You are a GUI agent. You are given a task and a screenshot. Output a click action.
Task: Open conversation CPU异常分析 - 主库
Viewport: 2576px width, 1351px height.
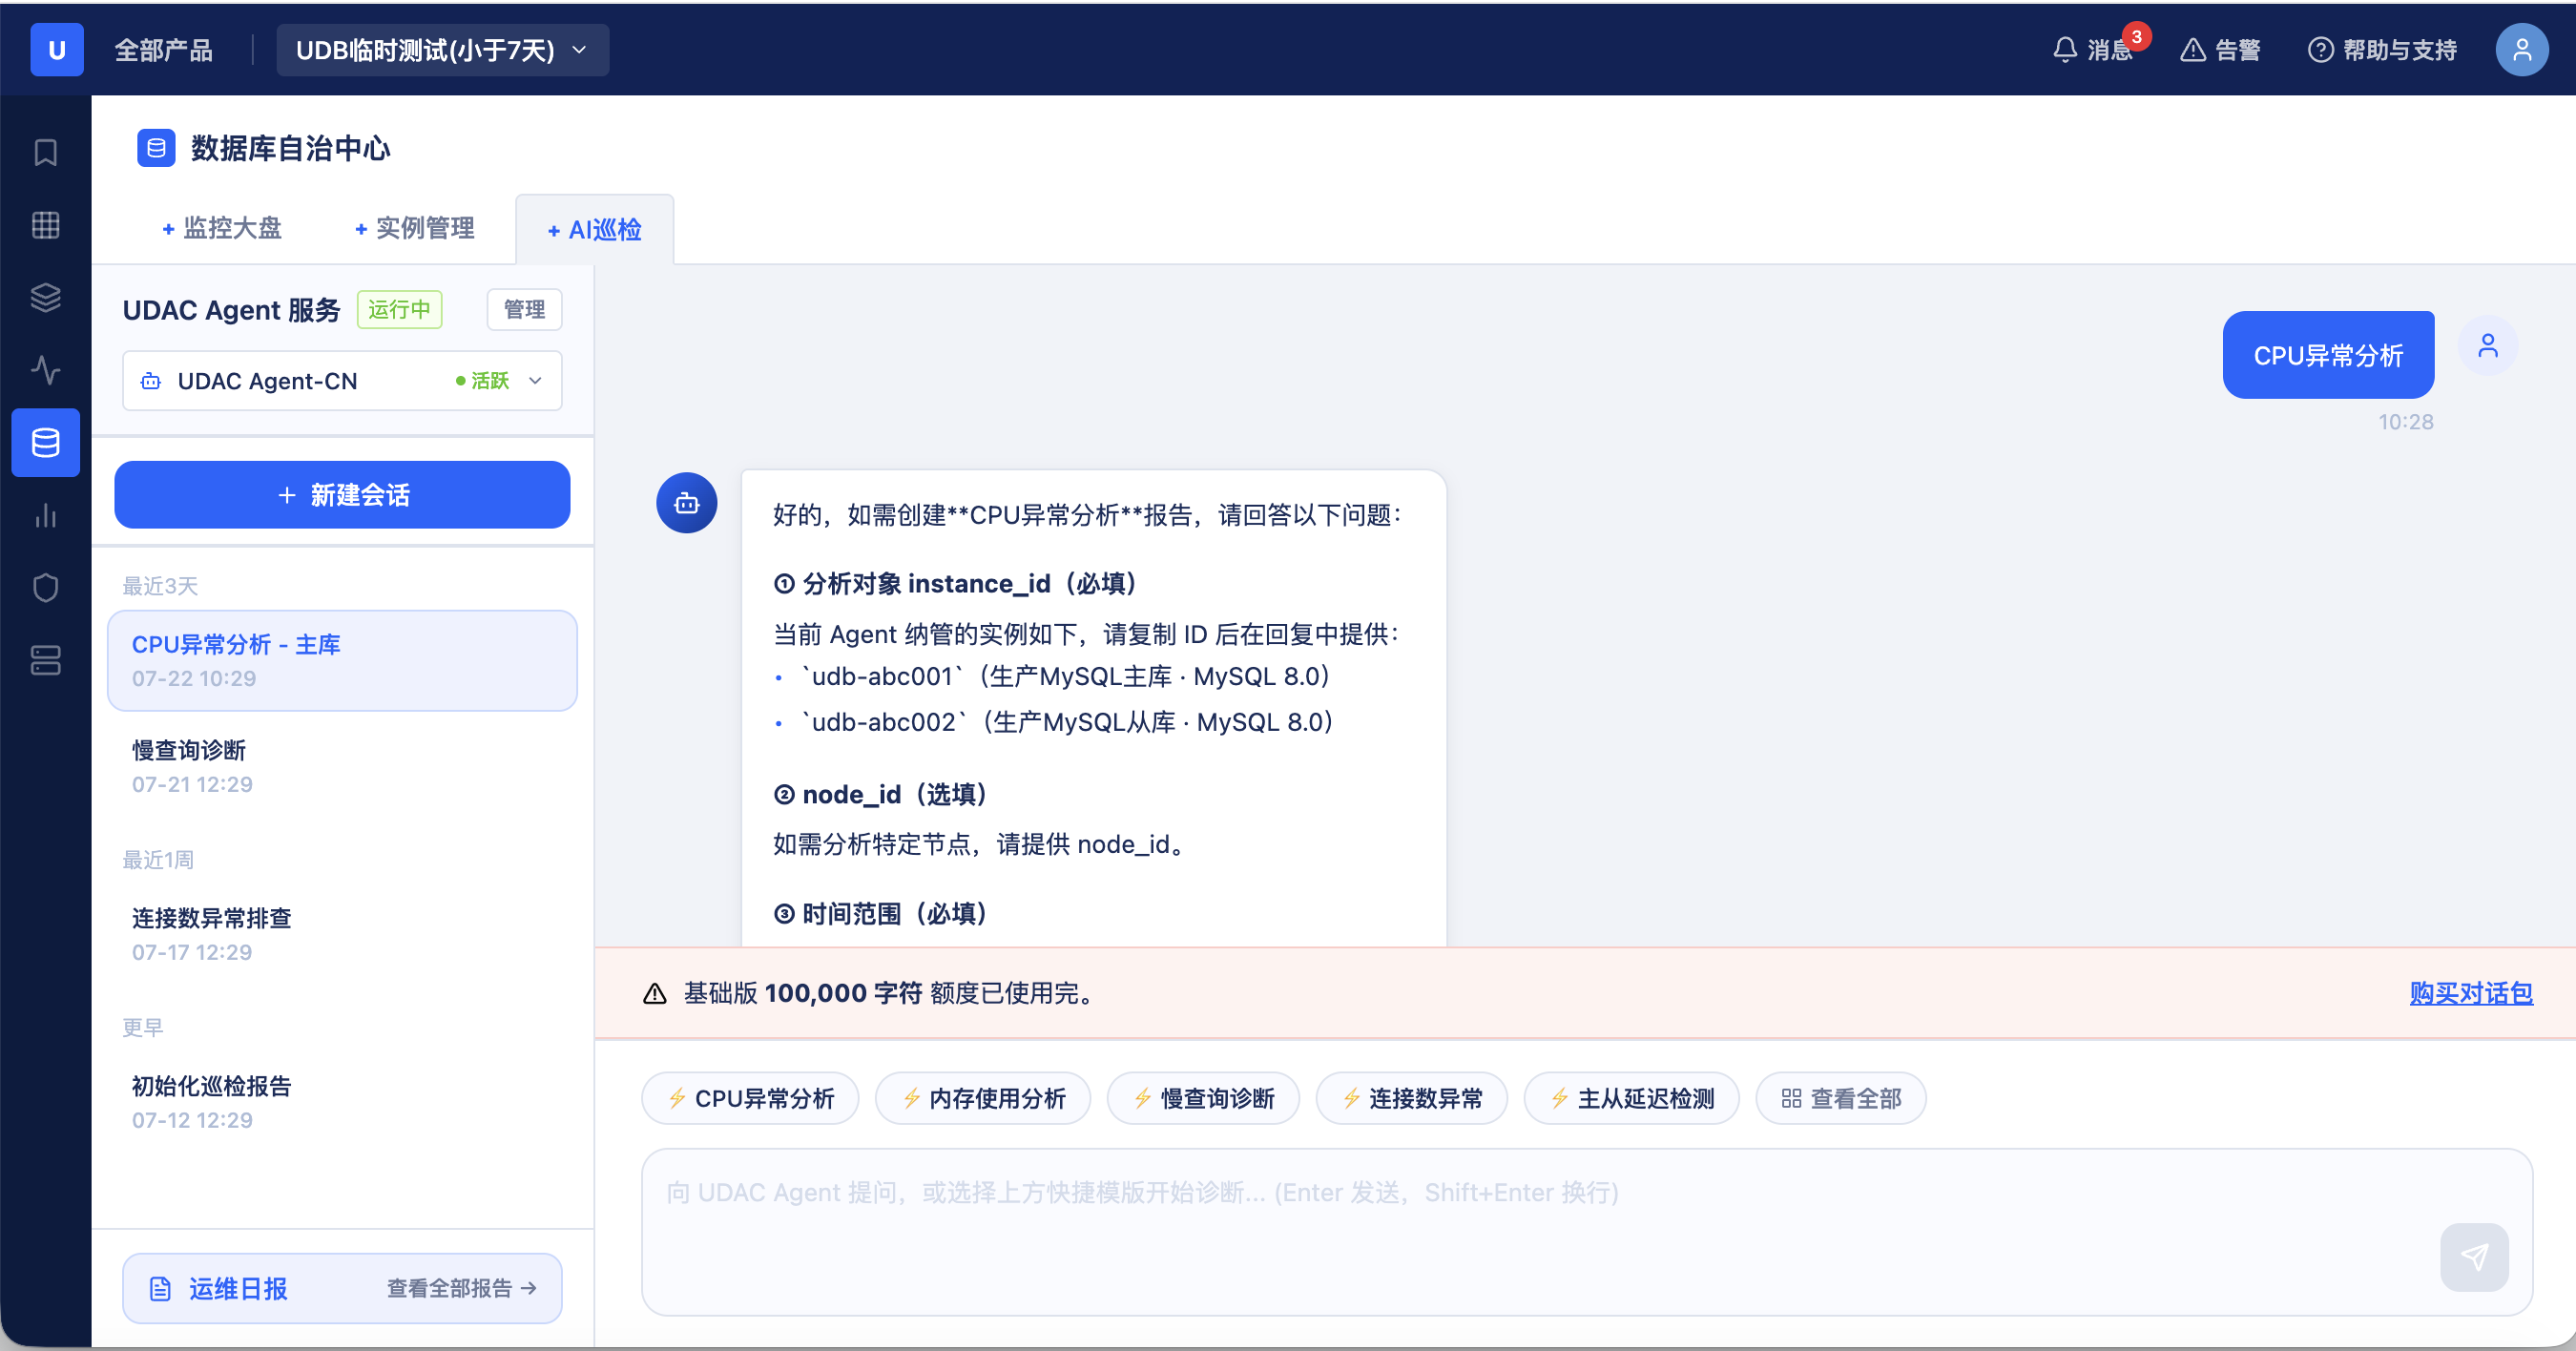pos(343,661)
